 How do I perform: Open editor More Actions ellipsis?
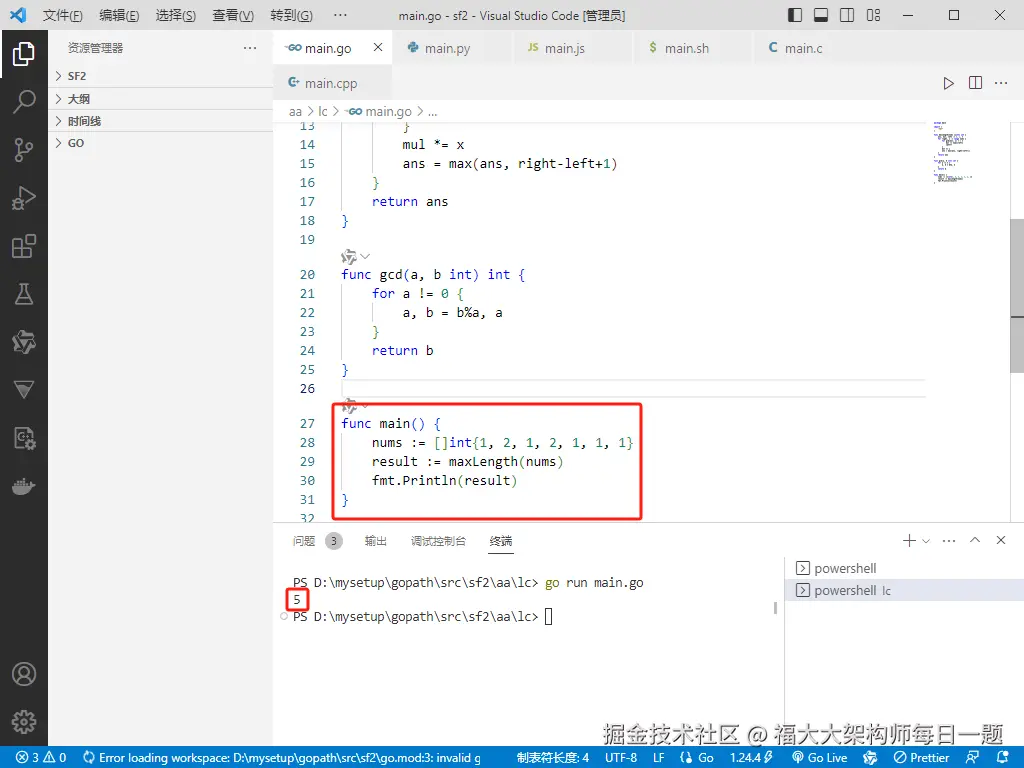1000,83
